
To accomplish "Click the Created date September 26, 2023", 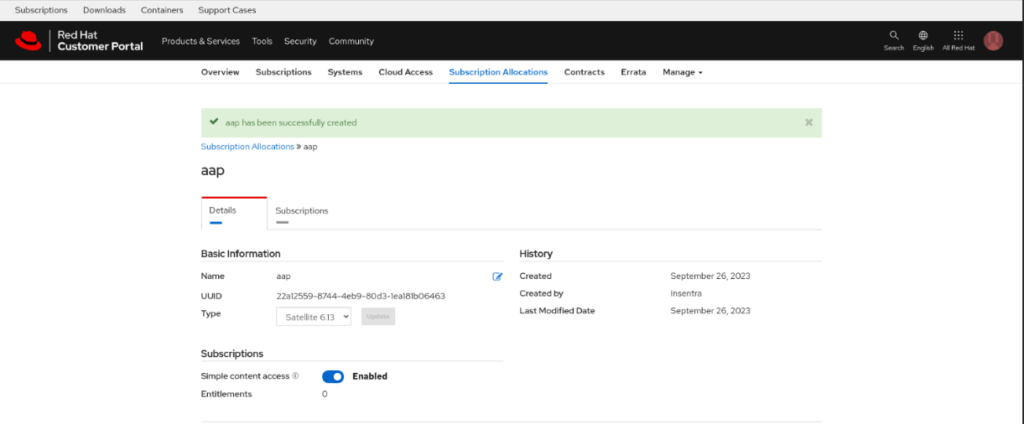I will click(710, 276).
